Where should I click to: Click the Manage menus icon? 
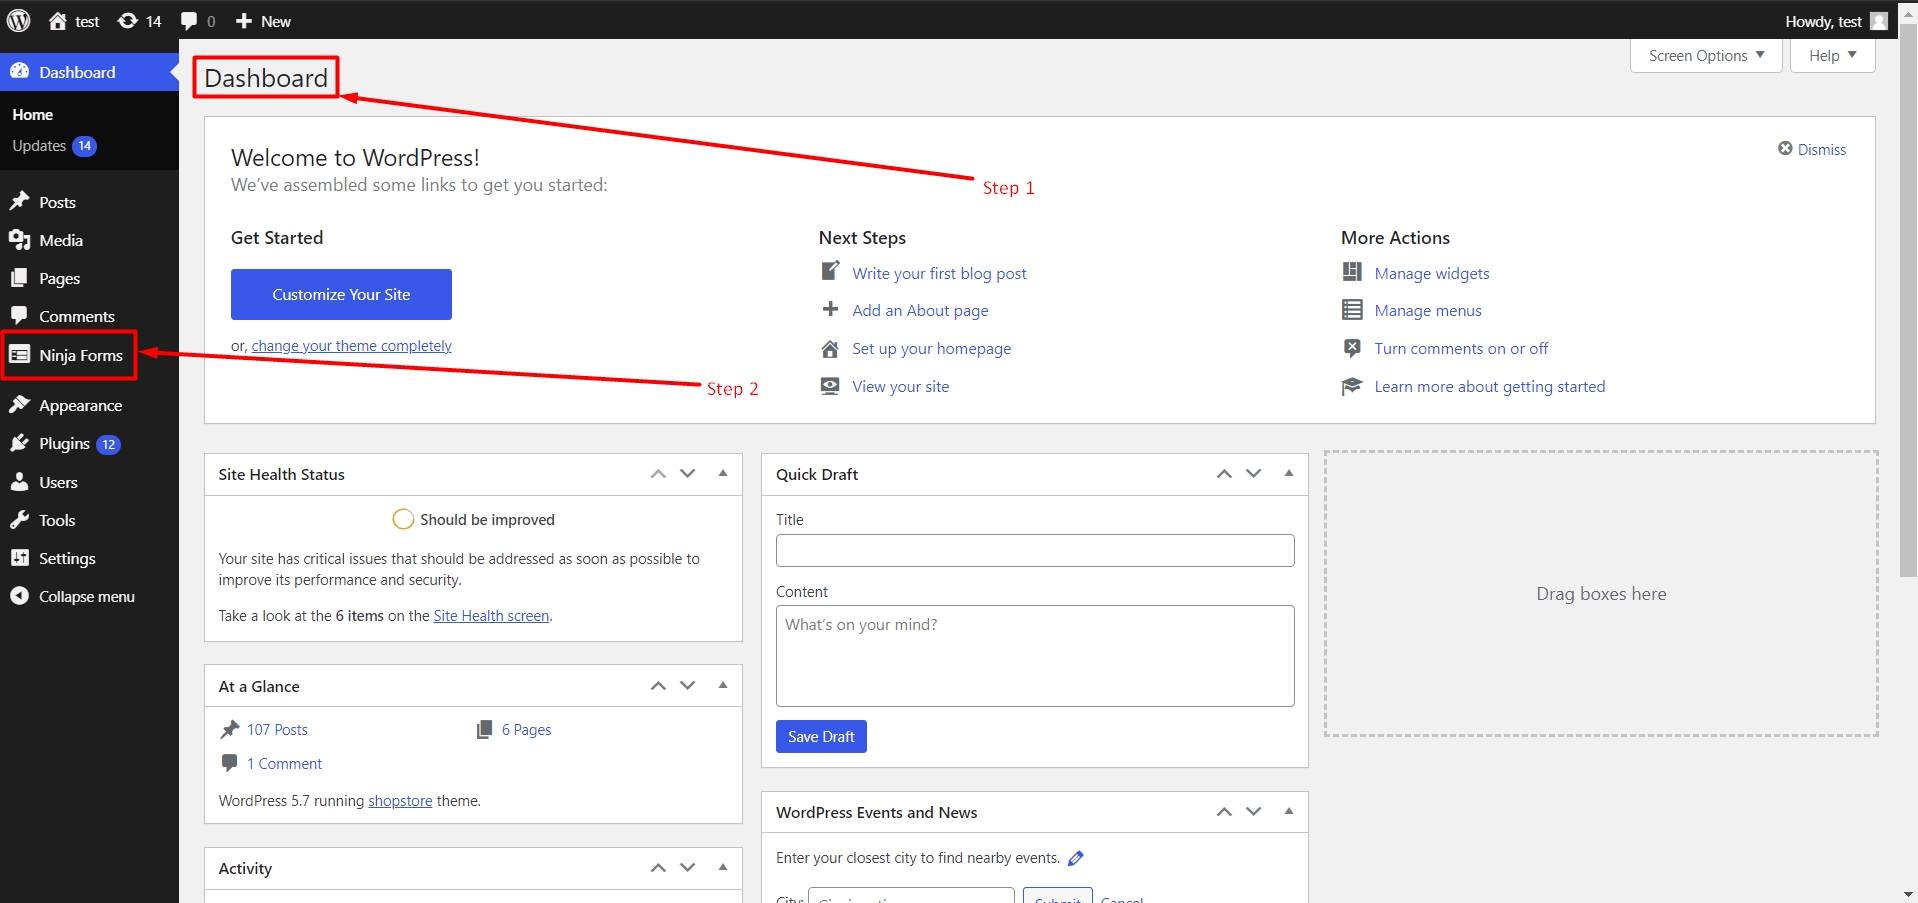pyautogui.click(x=1352, y=310)
